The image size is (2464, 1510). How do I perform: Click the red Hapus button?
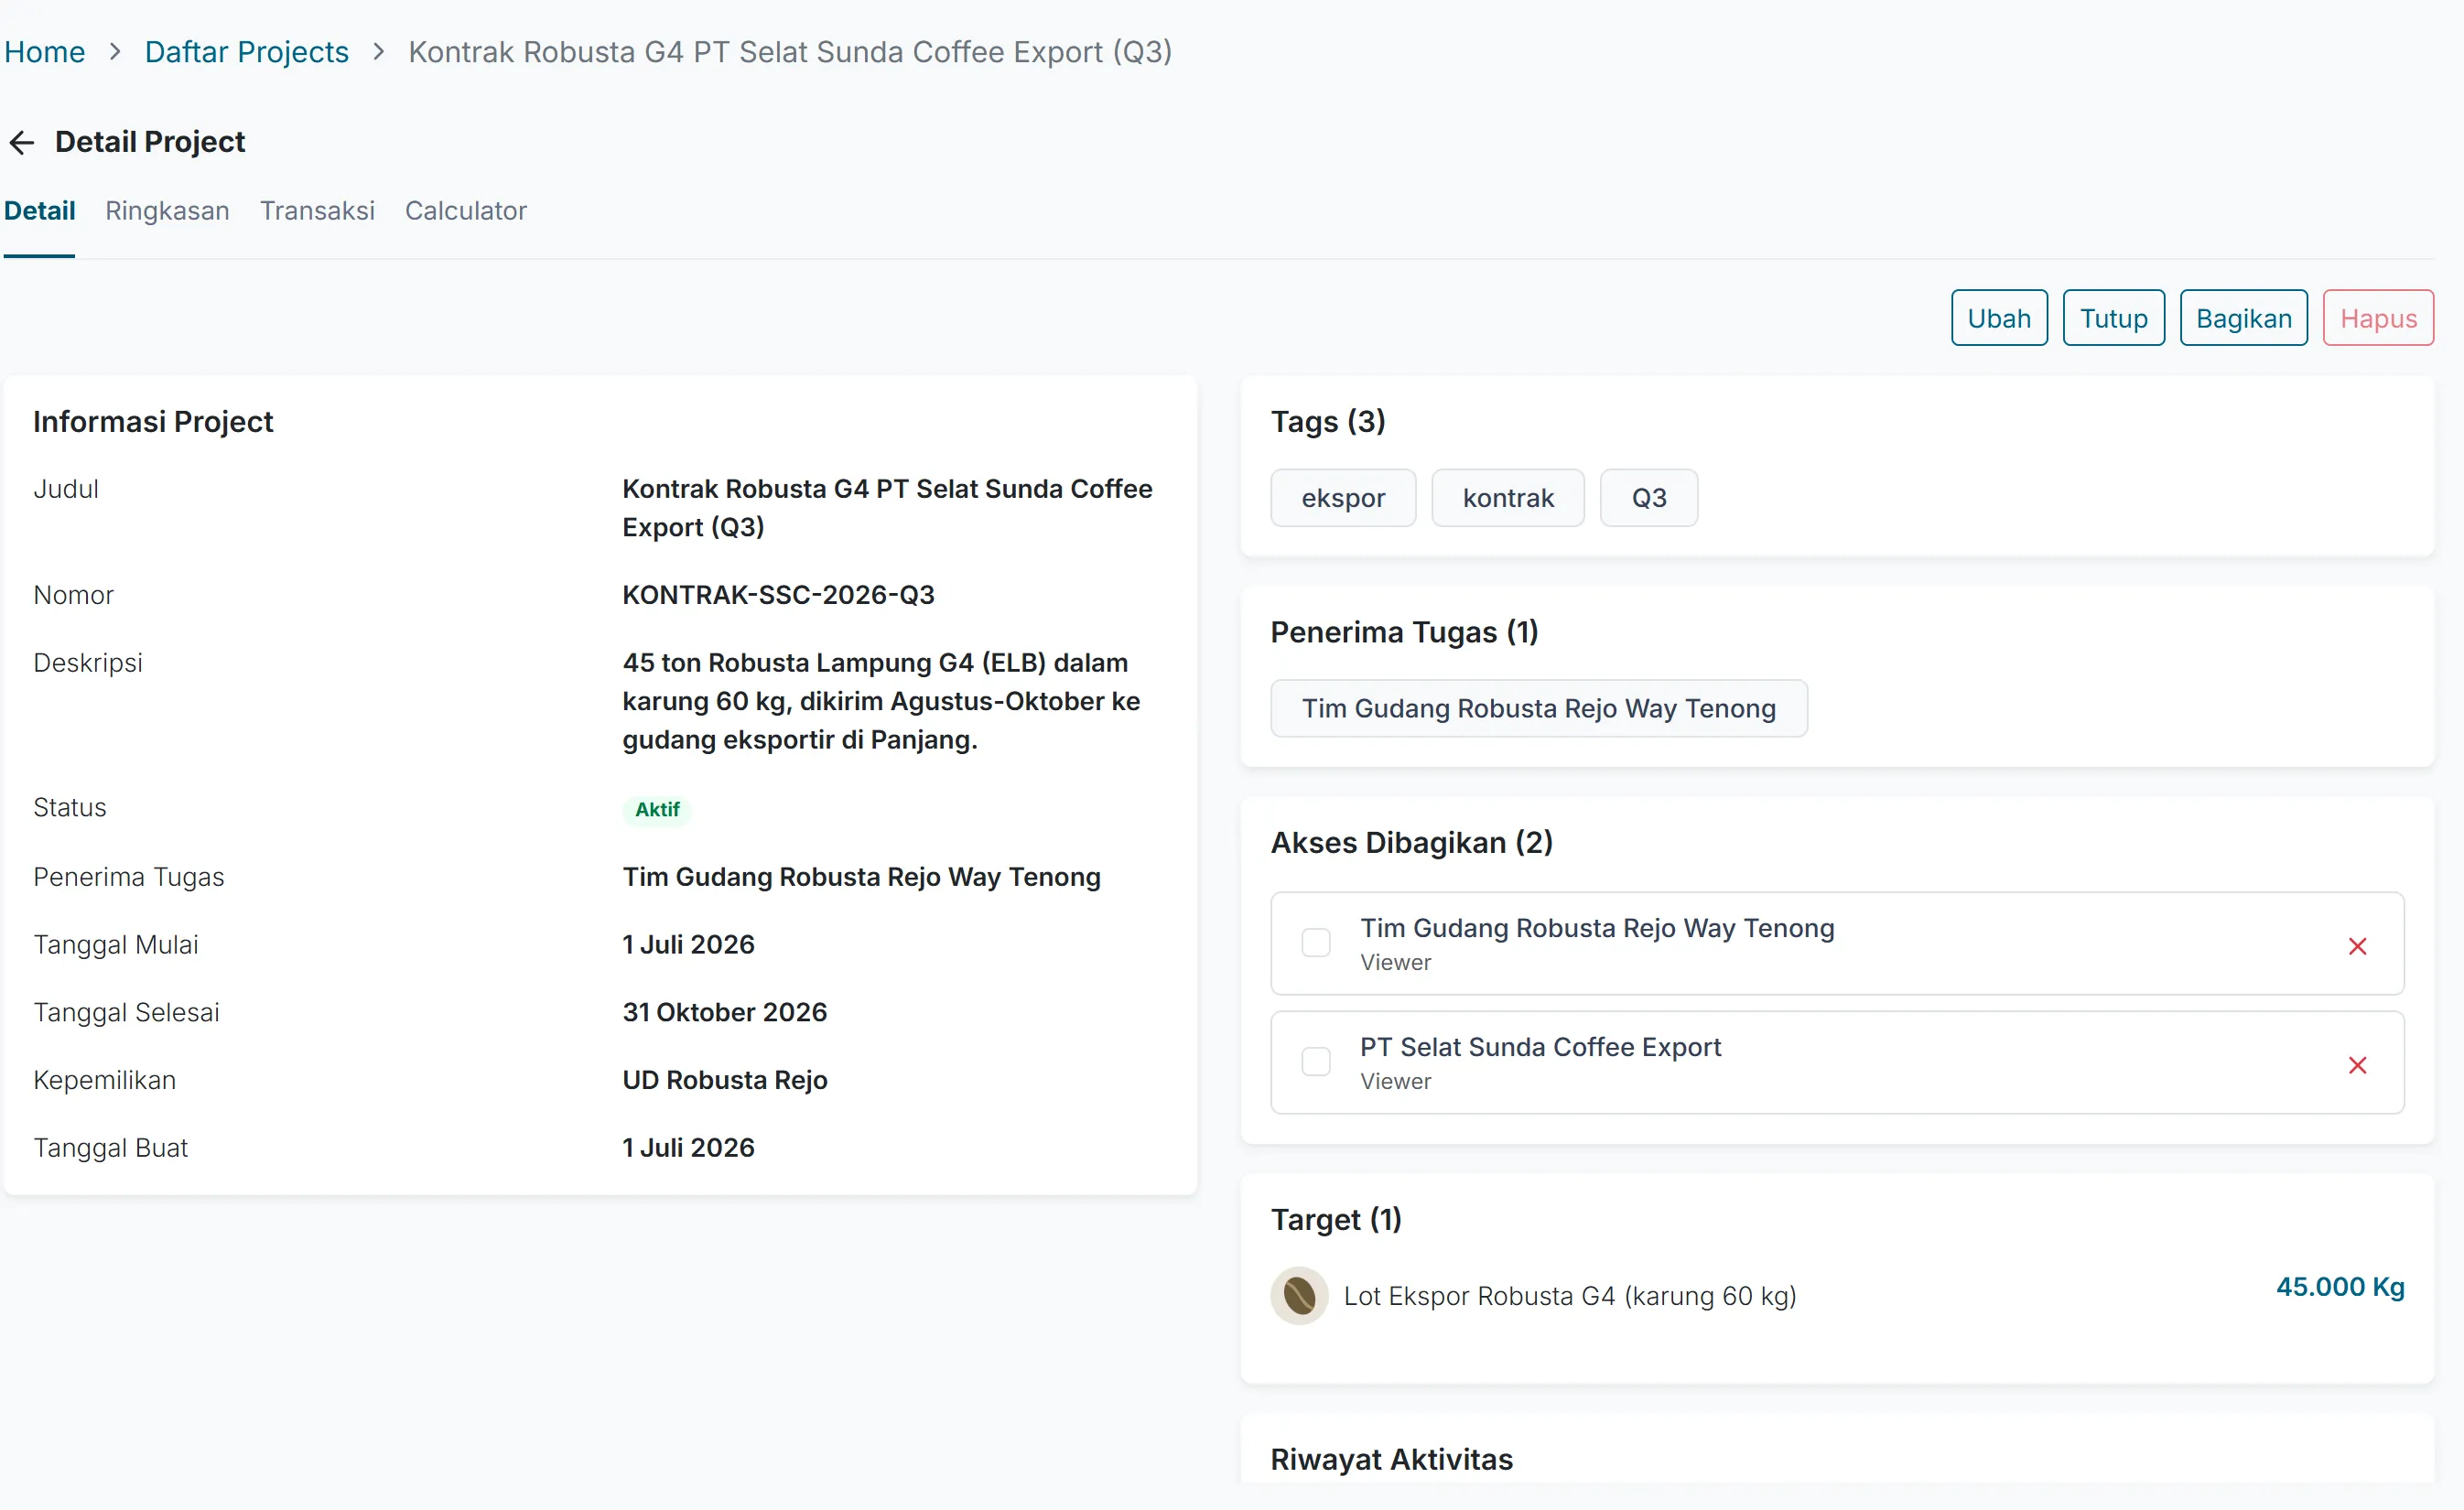coord(2377,318)
